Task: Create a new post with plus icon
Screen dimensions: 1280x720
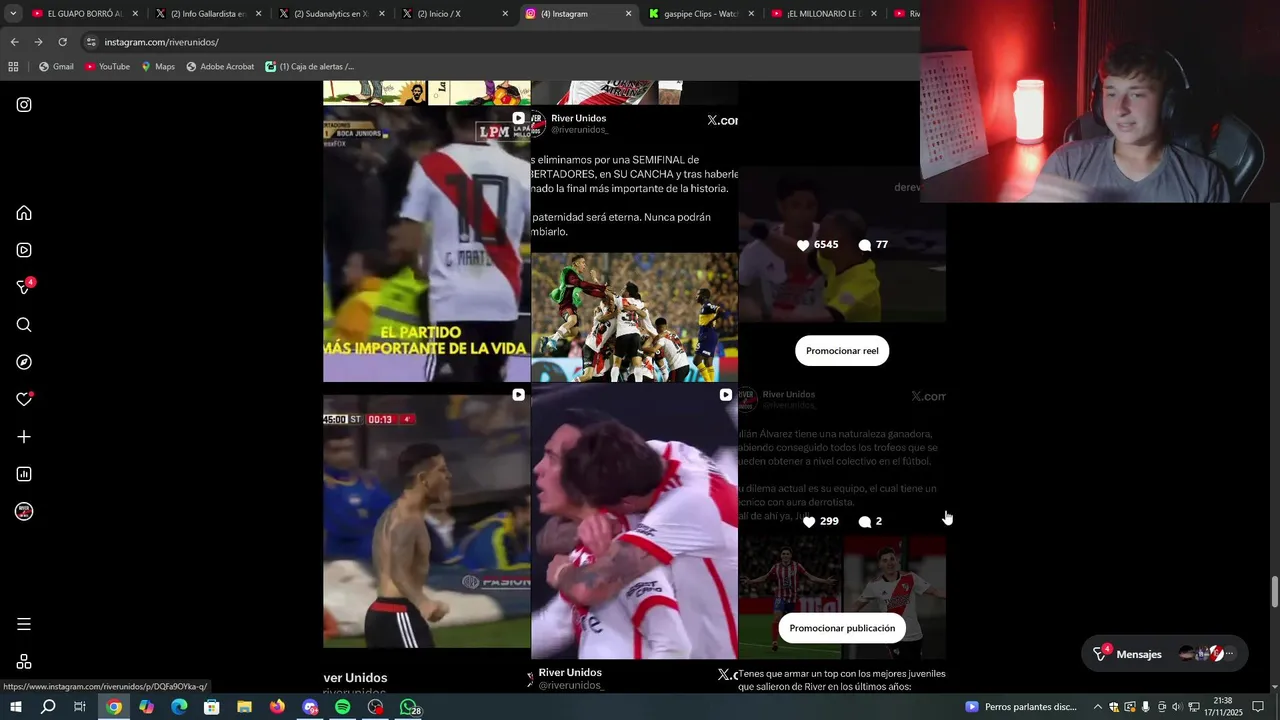Action: [24, 437]
